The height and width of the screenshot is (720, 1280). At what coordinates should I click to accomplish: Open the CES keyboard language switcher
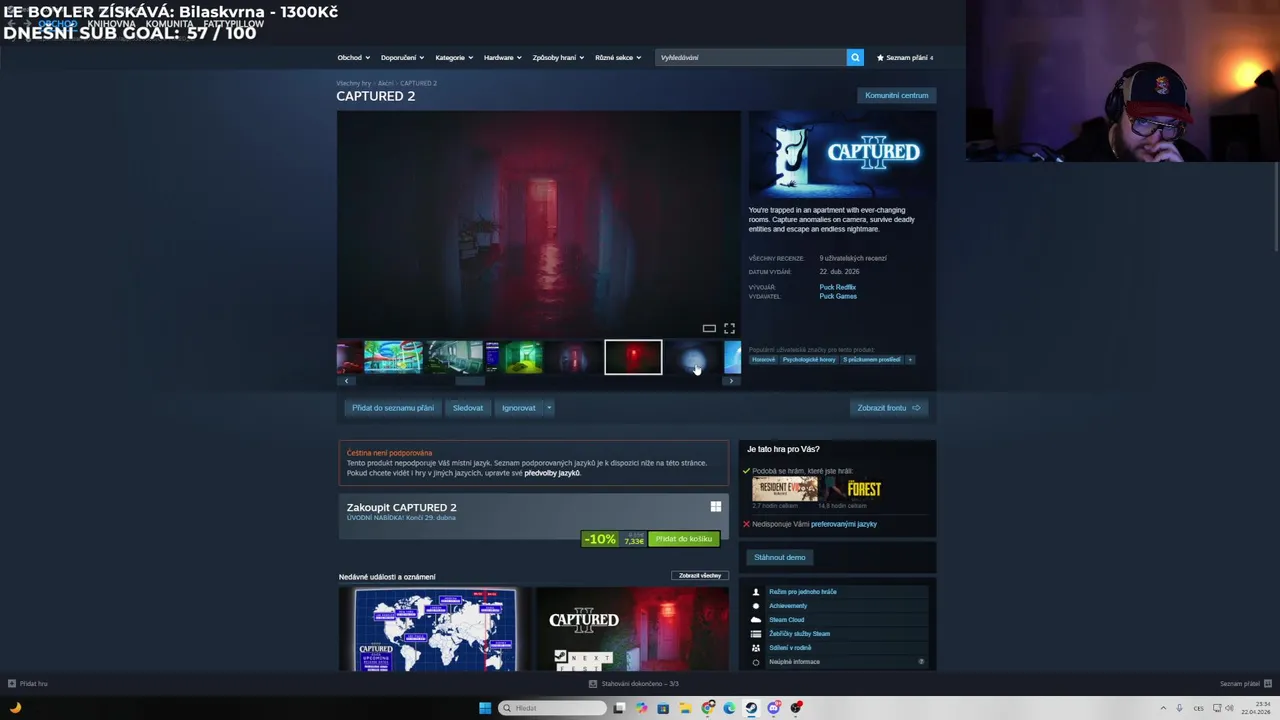coord(1198,708)
